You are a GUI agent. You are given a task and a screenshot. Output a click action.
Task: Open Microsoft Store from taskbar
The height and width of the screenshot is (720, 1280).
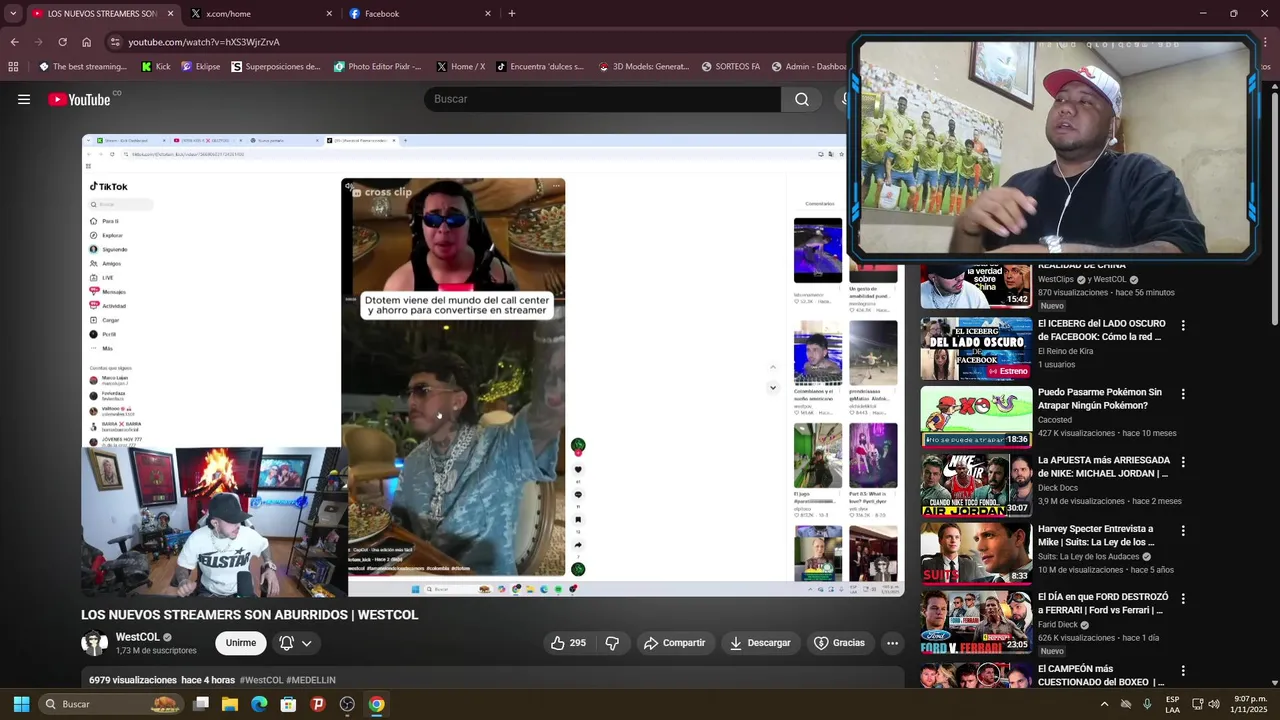pyautogui.click(x=288, y=704)
